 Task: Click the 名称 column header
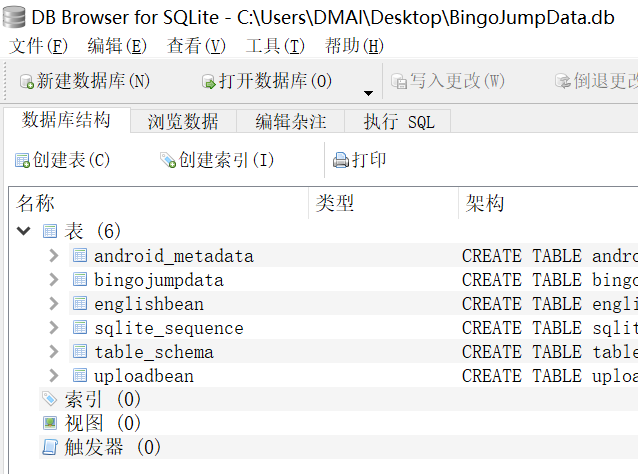click(x=159, y=203)
